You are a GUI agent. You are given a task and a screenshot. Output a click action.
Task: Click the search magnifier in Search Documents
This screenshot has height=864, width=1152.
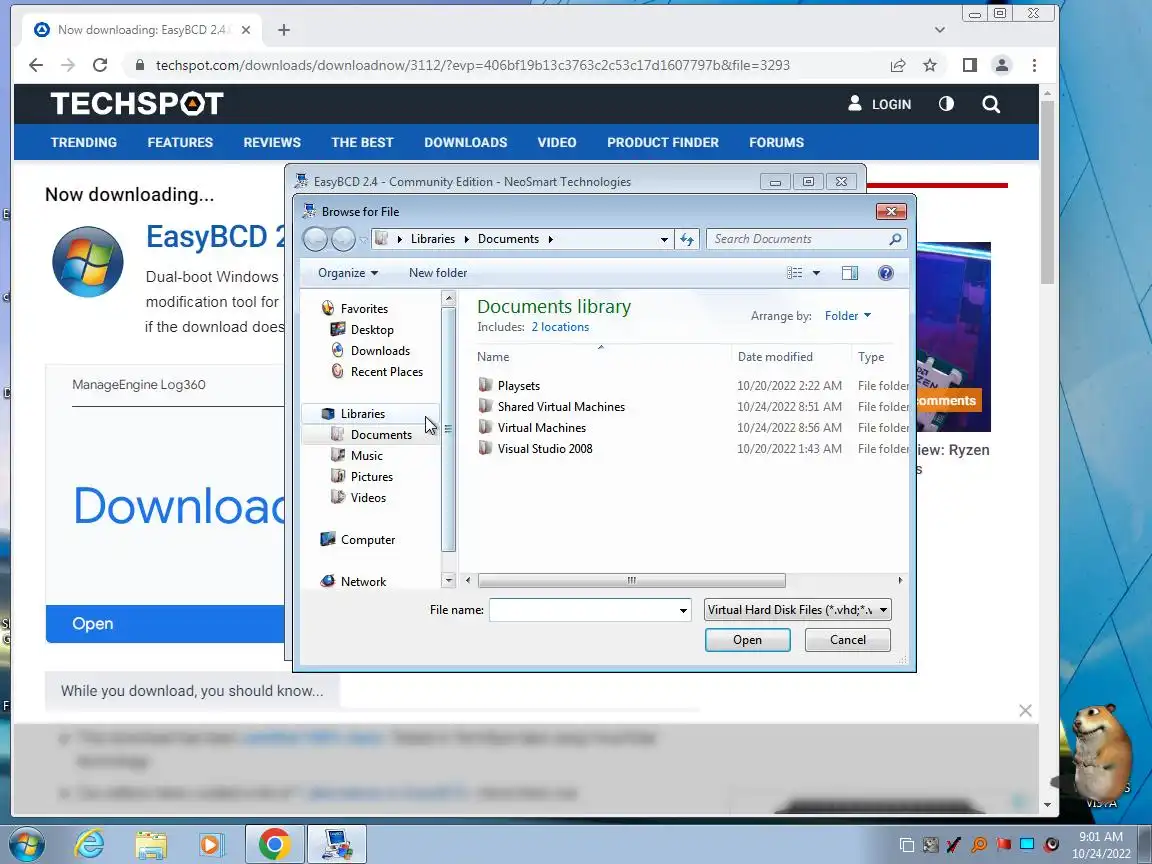(x=895, y=239)
